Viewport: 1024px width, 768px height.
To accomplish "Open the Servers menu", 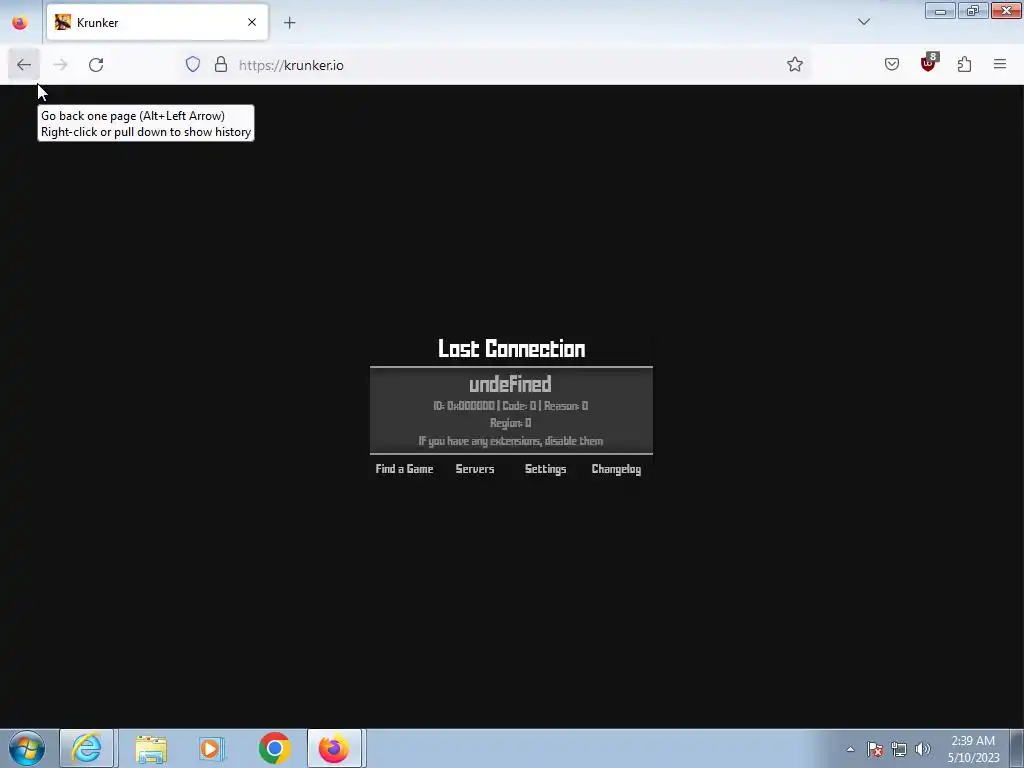I will point(475,469).
